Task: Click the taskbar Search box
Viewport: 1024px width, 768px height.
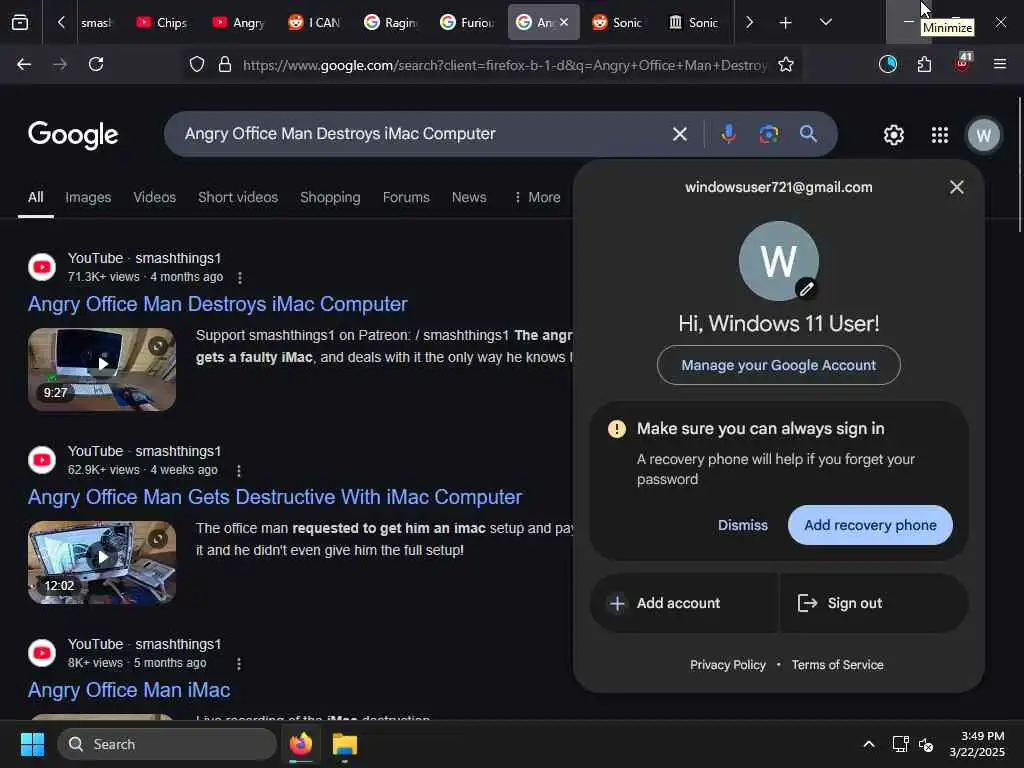Action: (167, 744)
